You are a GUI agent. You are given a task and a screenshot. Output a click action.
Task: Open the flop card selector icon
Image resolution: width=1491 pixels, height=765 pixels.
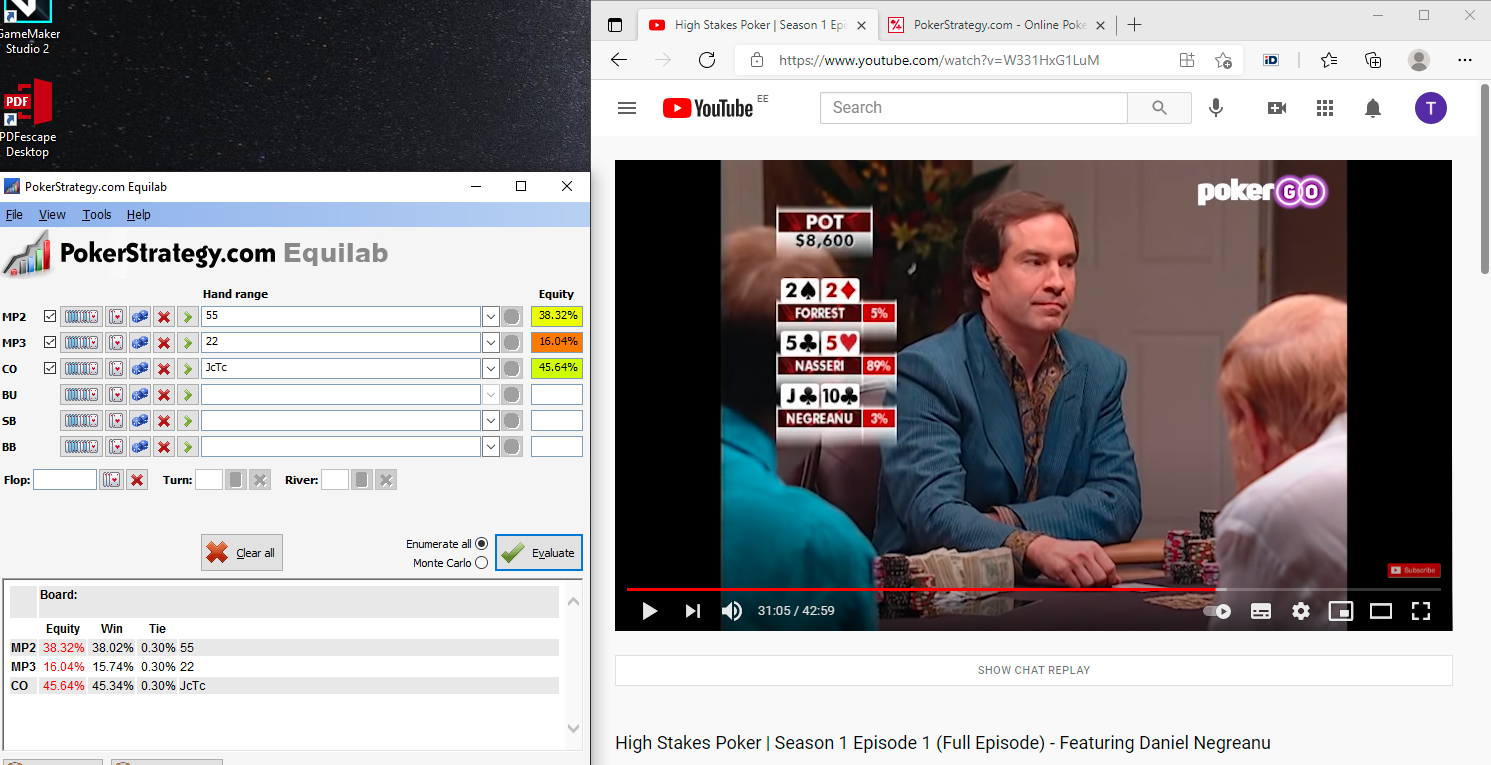(111, 480)
